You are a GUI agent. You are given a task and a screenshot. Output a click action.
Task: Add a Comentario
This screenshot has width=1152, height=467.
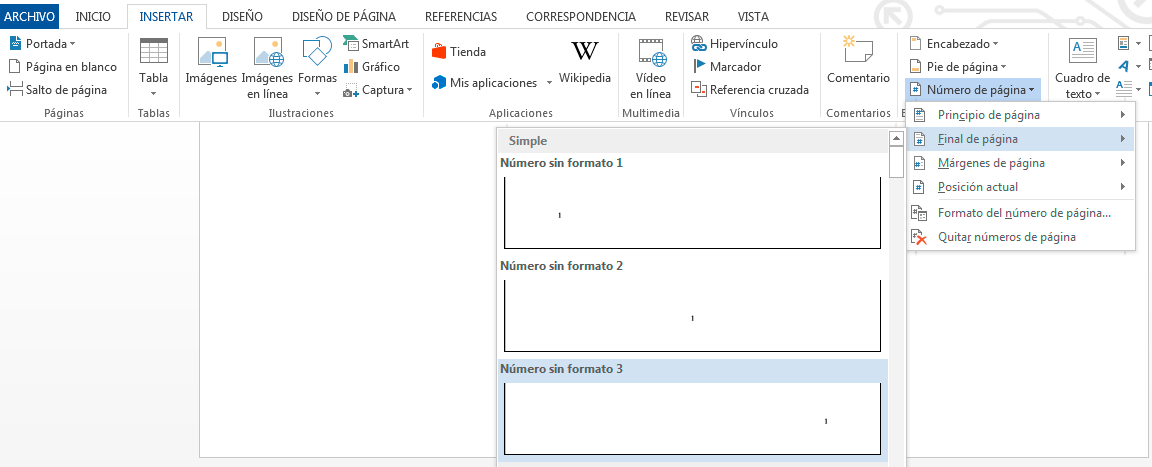coord(858,60)
